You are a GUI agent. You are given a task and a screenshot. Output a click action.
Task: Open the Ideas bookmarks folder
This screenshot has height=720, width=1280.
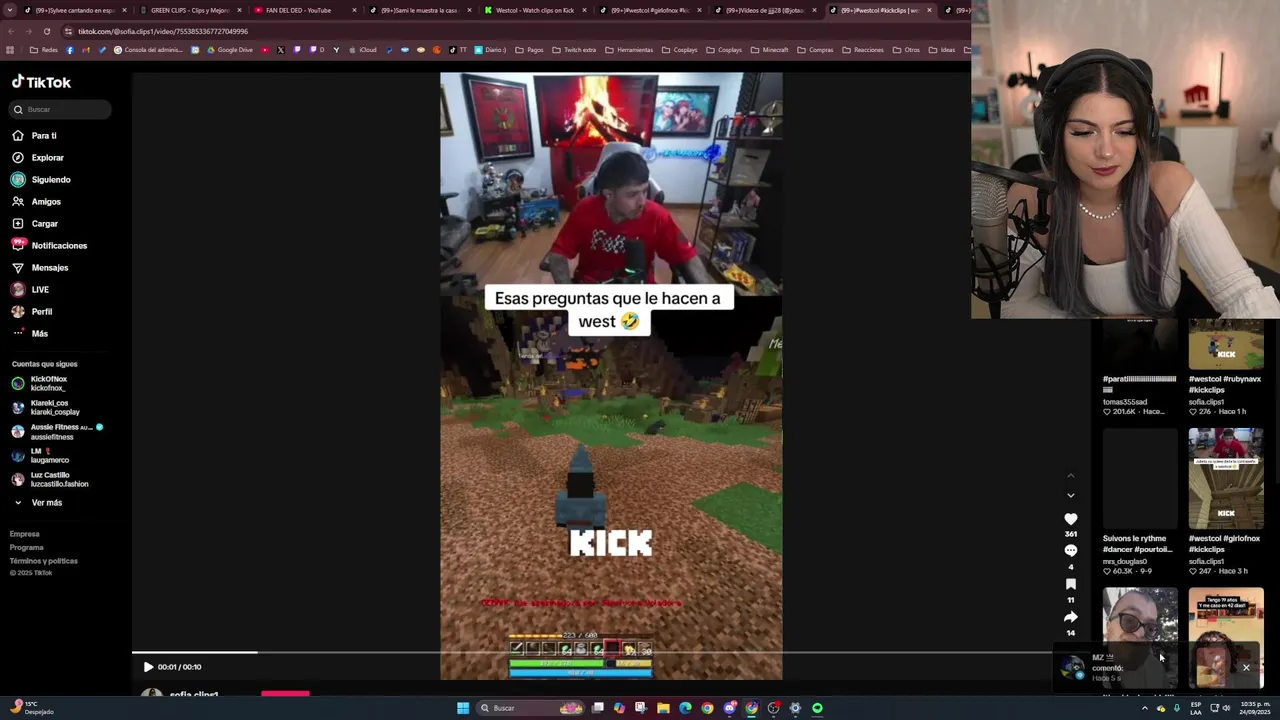[942, 50]
